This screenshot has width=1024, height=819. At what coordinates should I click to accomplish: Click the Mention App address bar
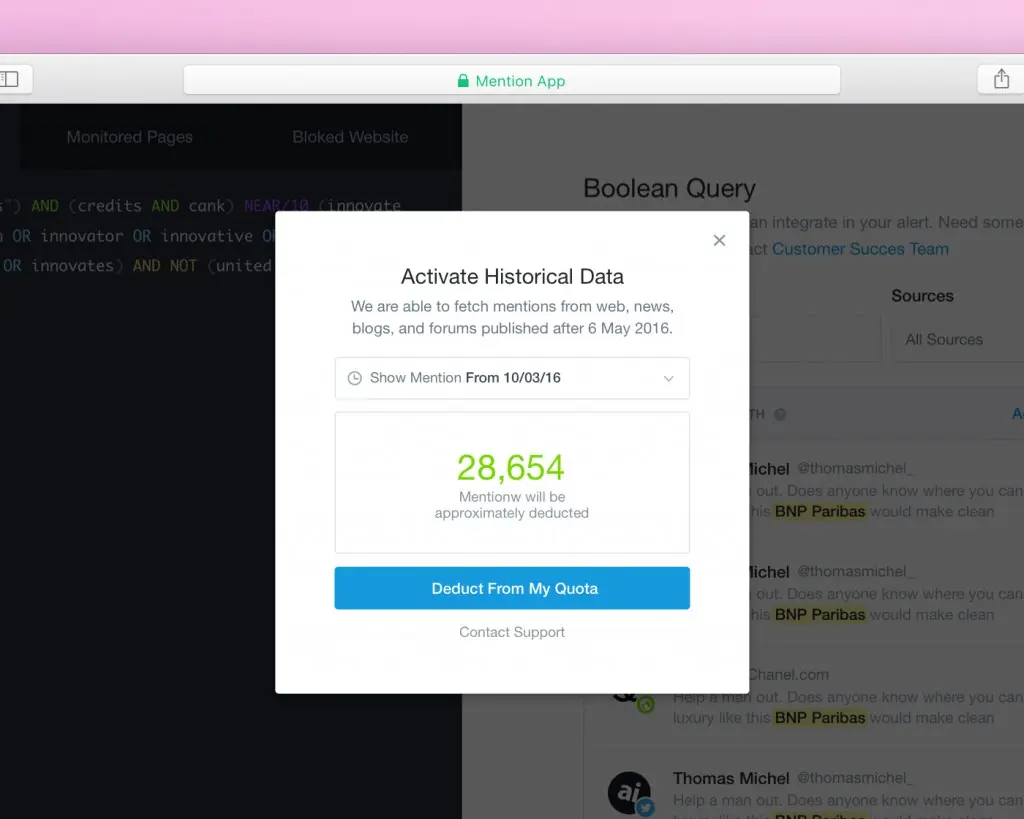511,81
